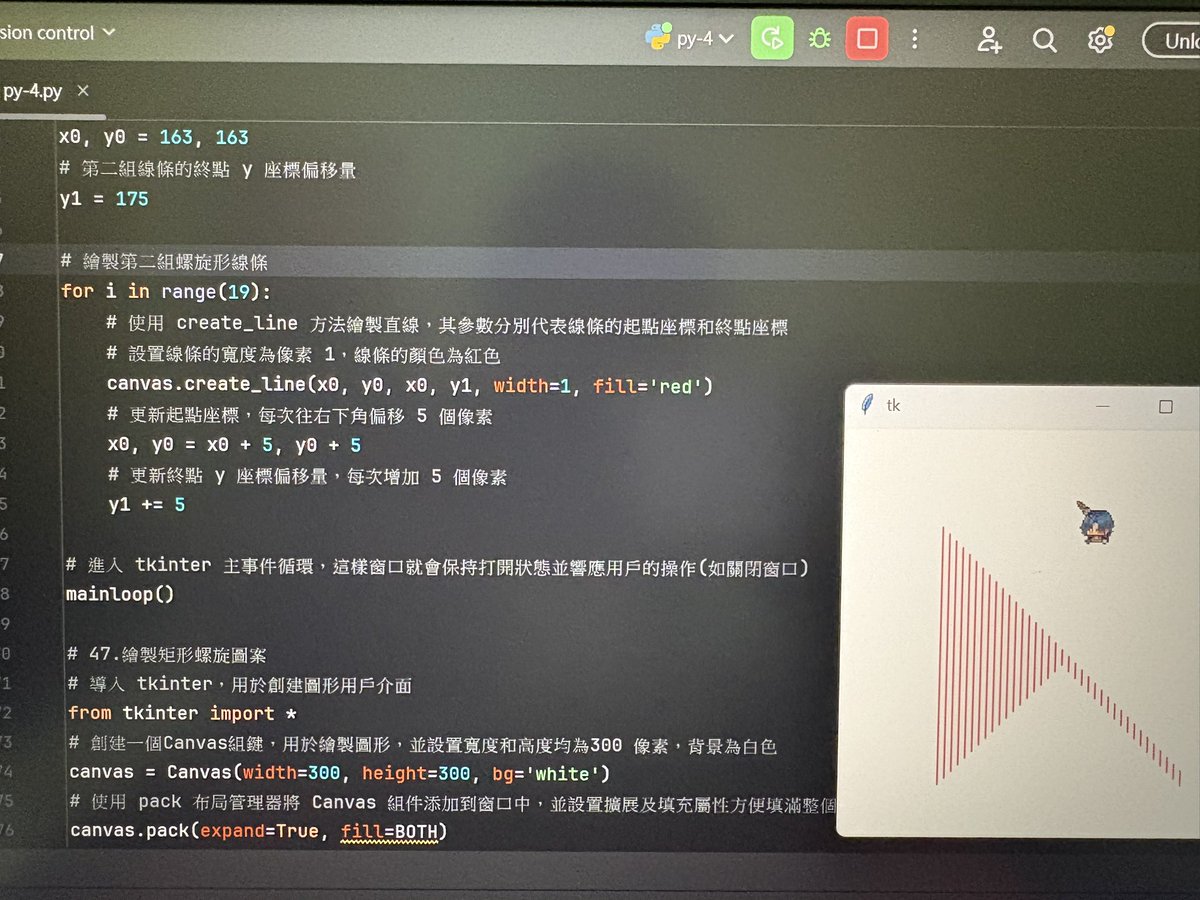Start debugging with the bug icon
The width and height of the screenshot is (1200, 900).
[820, 38]
